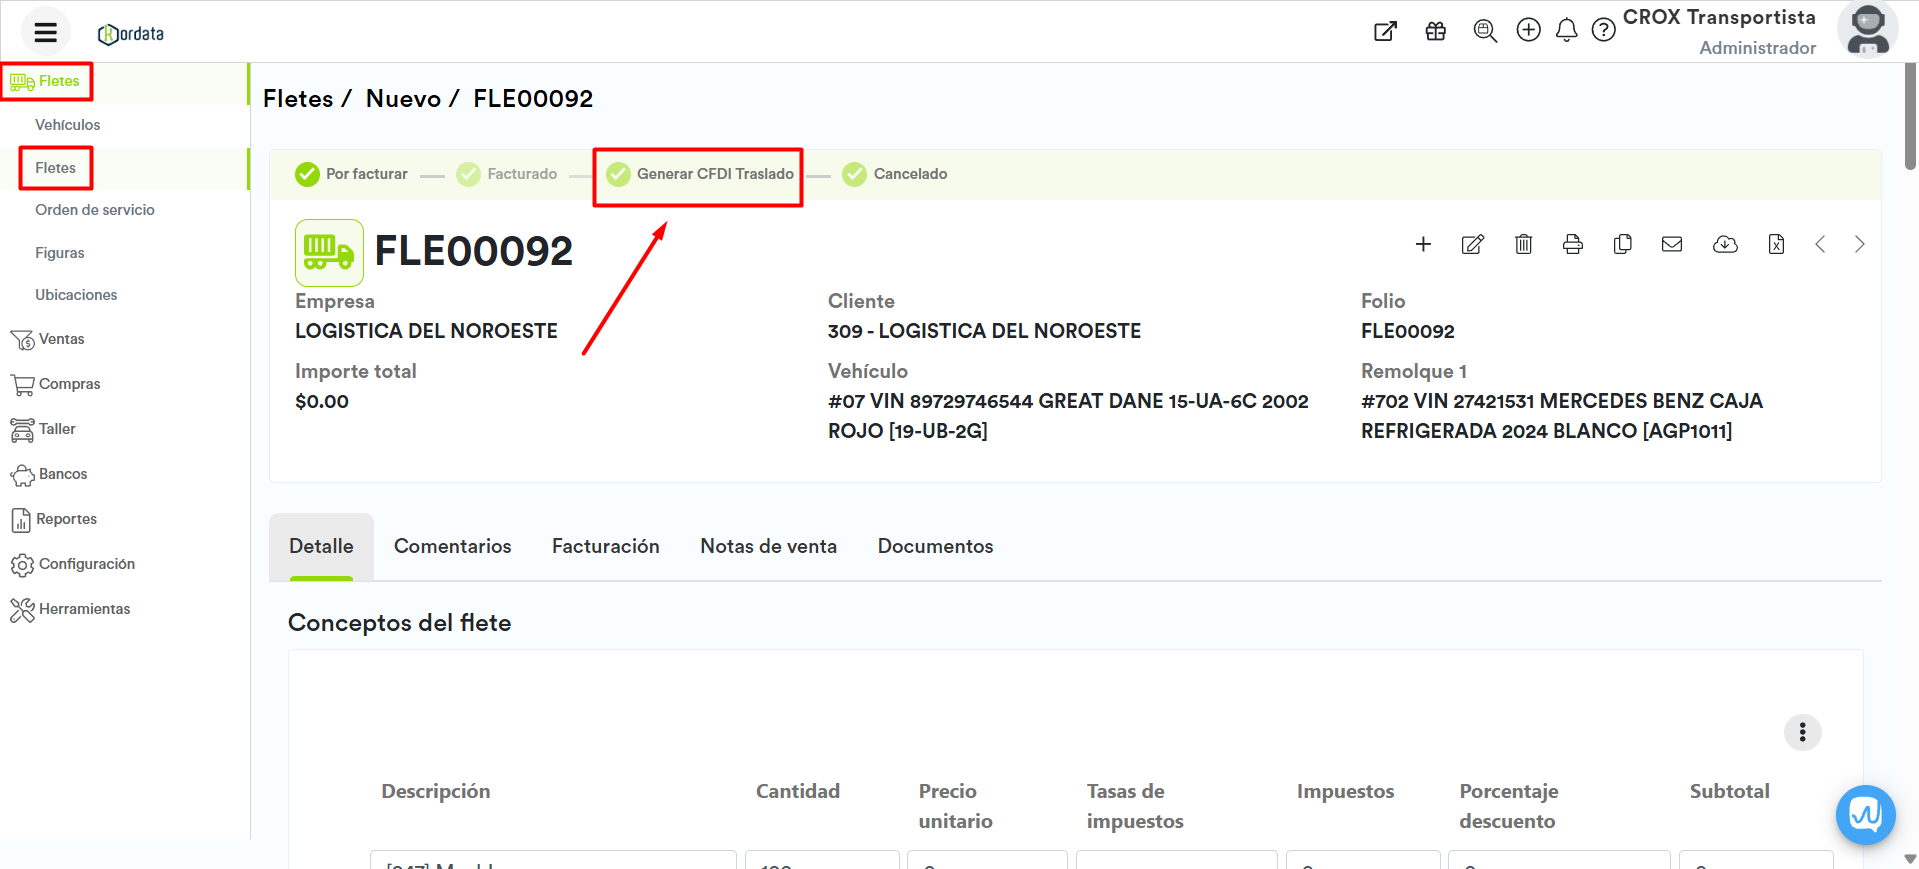Switch to the Facturación tab
Image resolution: width=1919 pixels, height=869 pixels.
click(606, 546)
